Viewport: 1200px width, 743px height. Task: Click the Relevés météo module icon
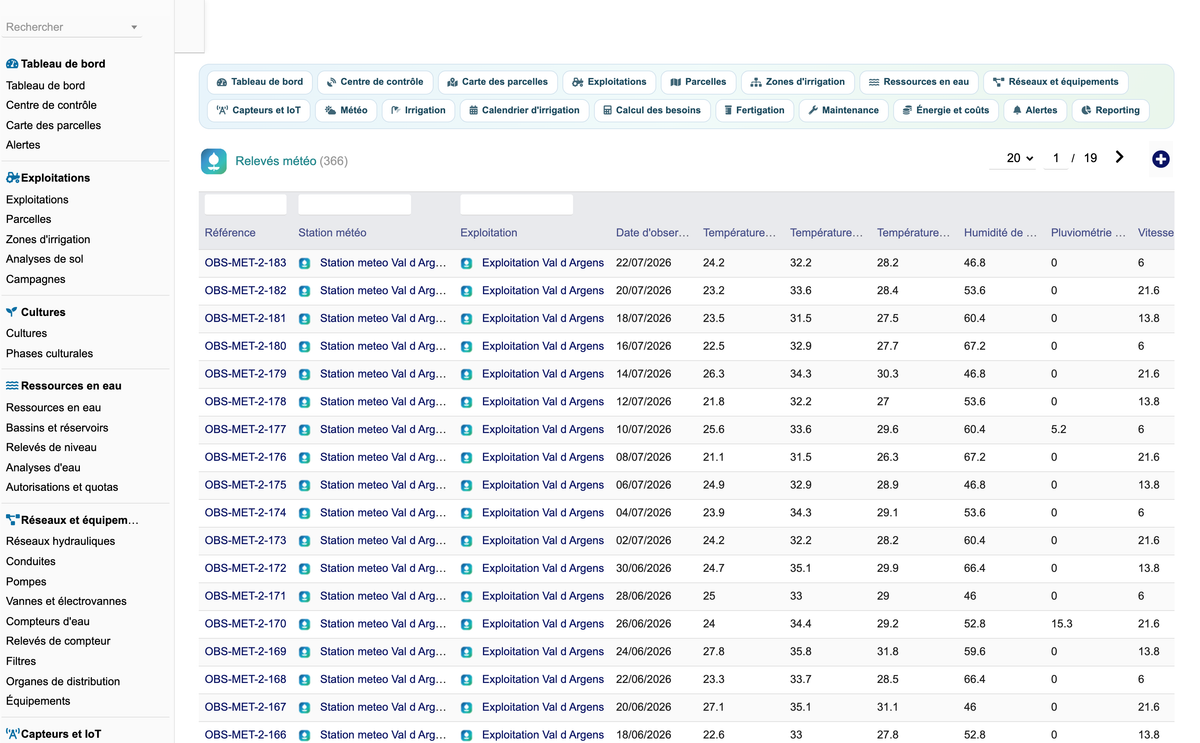click(214, 161)
